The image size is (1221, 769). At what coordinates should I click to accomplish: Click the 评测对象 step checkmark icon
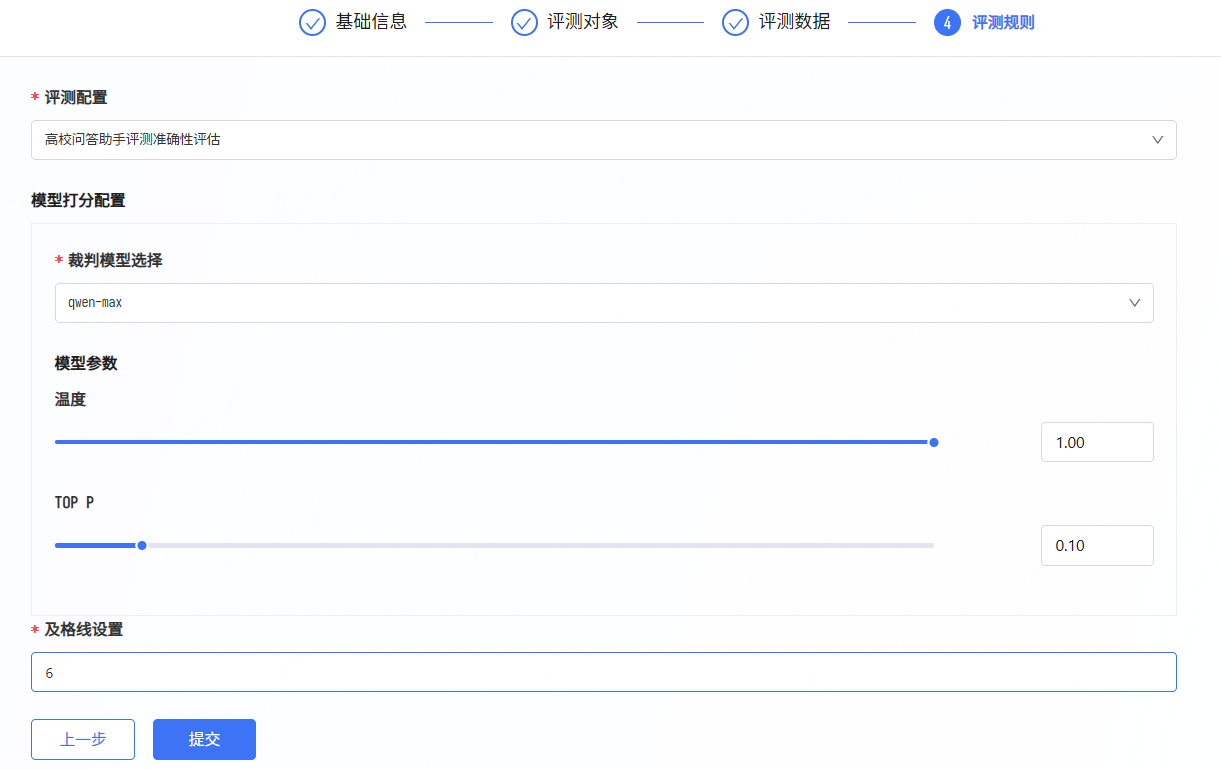(x=525, y=22)
